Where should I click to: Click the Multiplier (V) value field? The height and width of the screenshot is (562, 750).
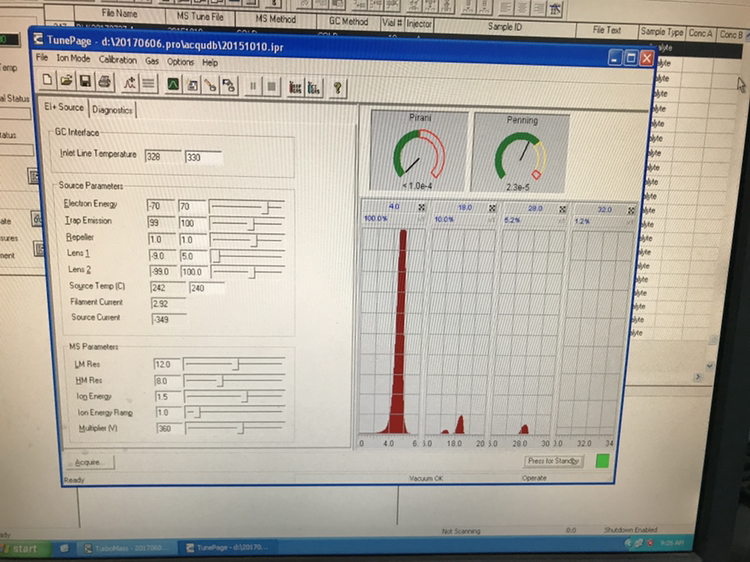click(x=170, y=428)
